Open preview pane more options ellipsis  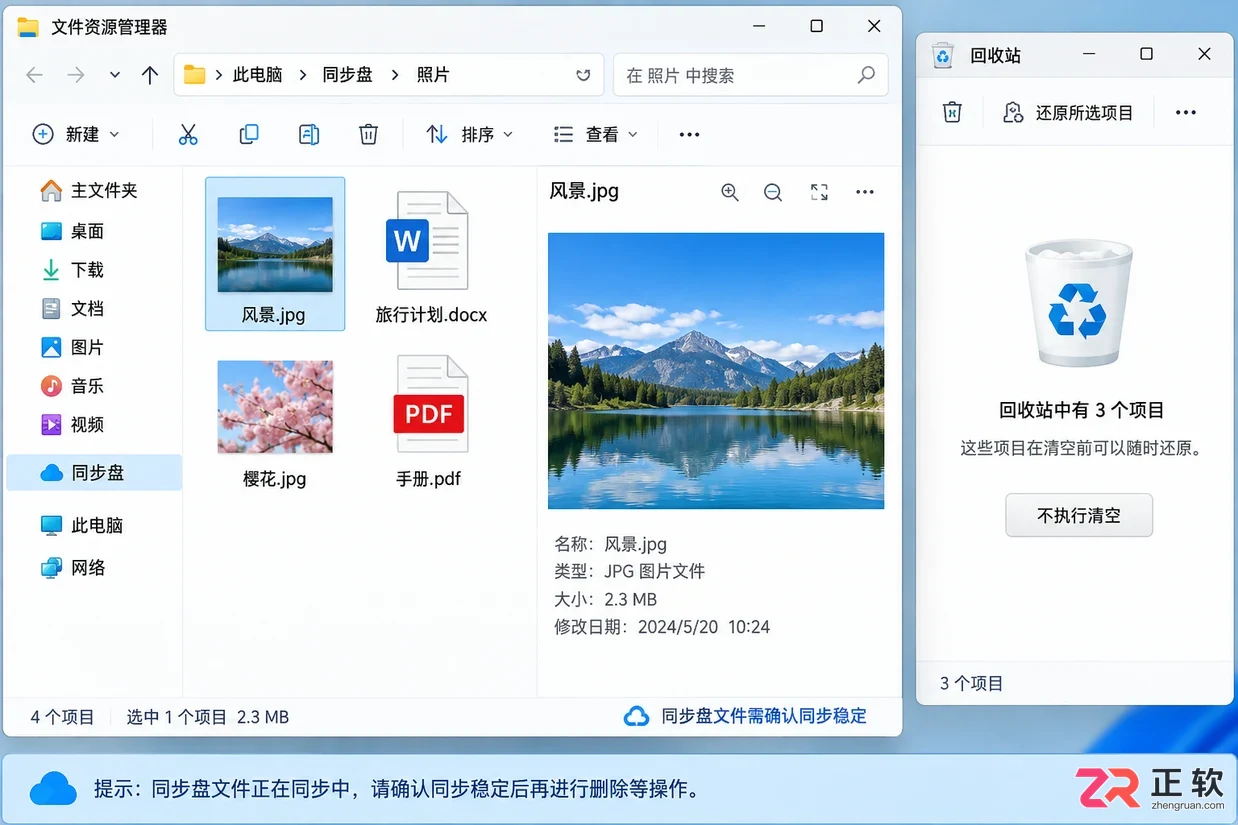[x=865, y=192]
